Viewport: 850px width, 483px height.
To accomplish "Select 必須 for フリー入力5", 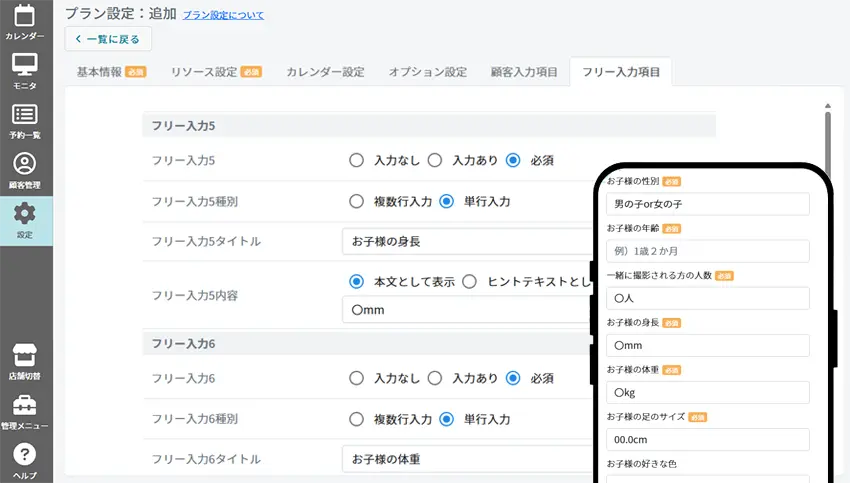I will click(x=513, y=160).
